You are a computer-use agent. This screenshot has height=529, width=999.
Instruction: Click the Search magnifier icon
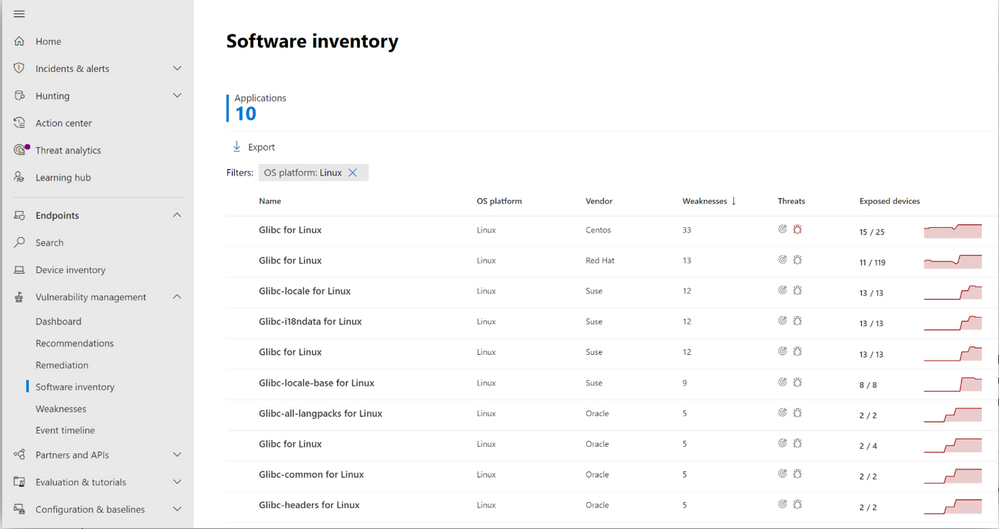click(19, 242)
